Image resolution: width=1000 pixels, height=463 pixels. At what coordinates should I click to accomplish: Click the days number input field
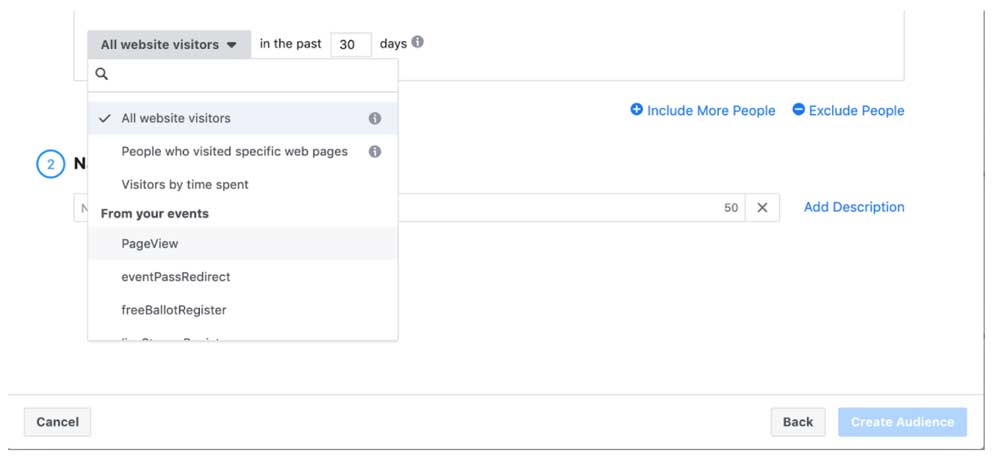coord(350,44)
